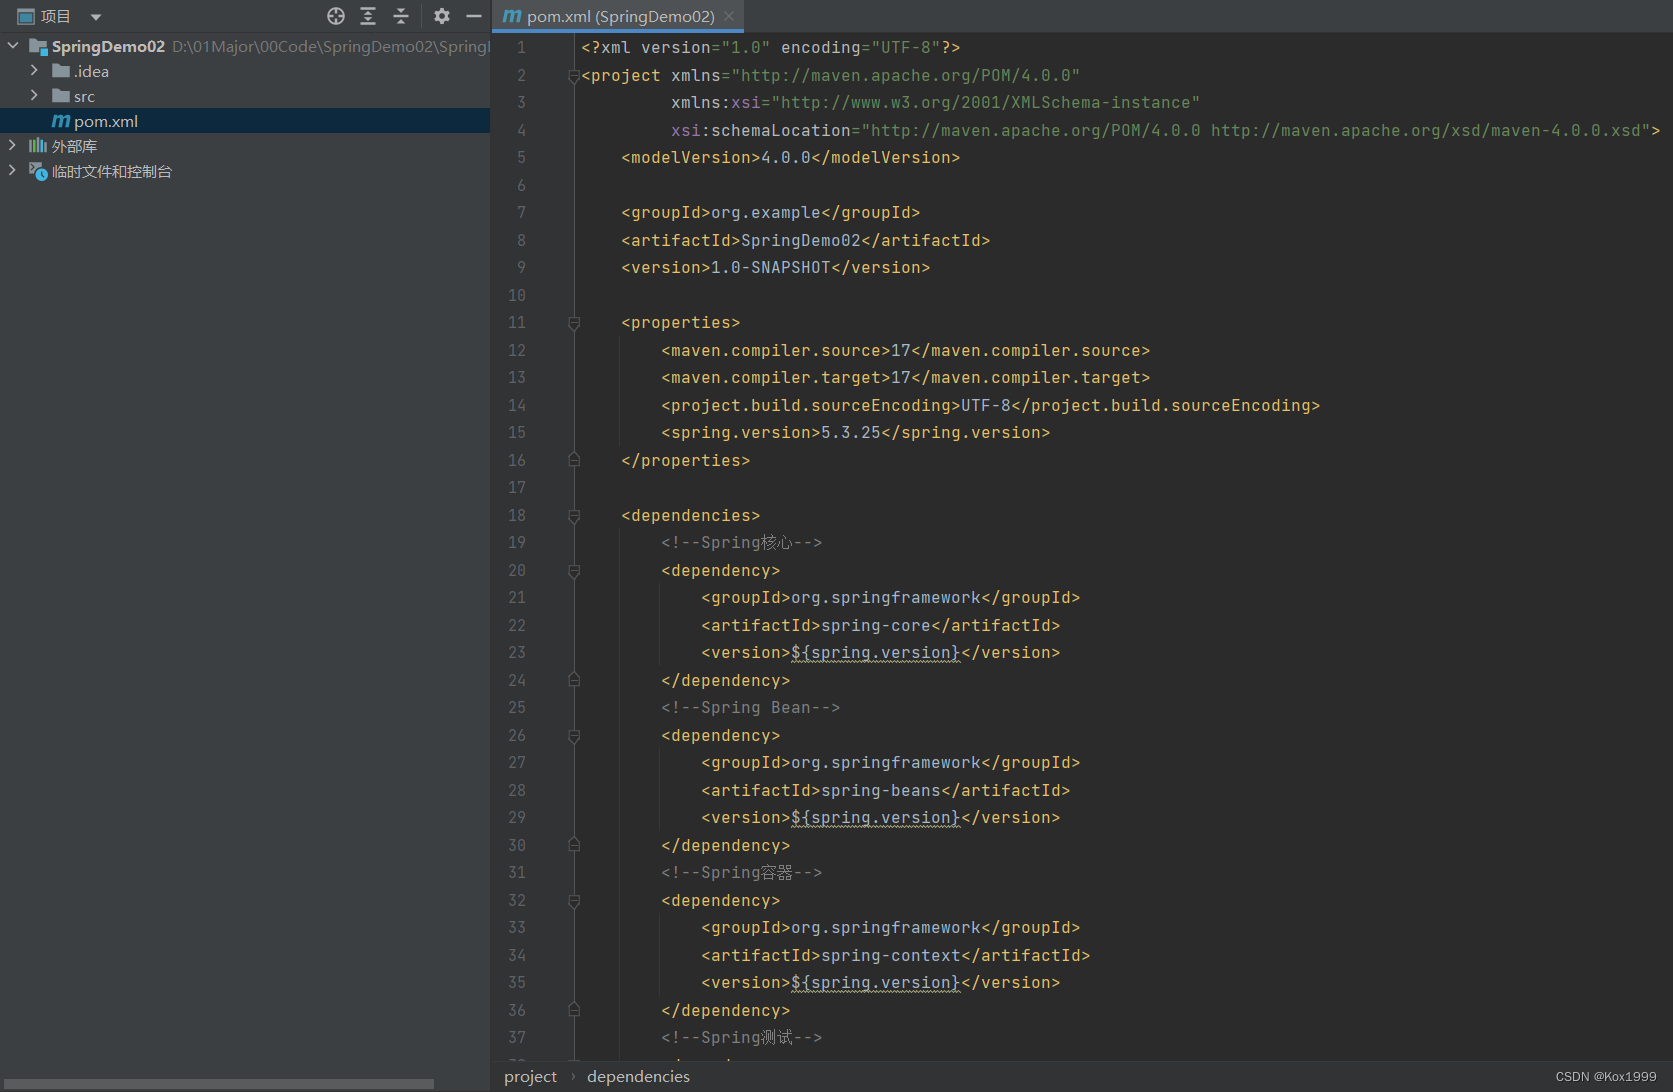1673x1092 pixels.
Task: Click the maven.compiler.source line
Action: click(905, 350)
